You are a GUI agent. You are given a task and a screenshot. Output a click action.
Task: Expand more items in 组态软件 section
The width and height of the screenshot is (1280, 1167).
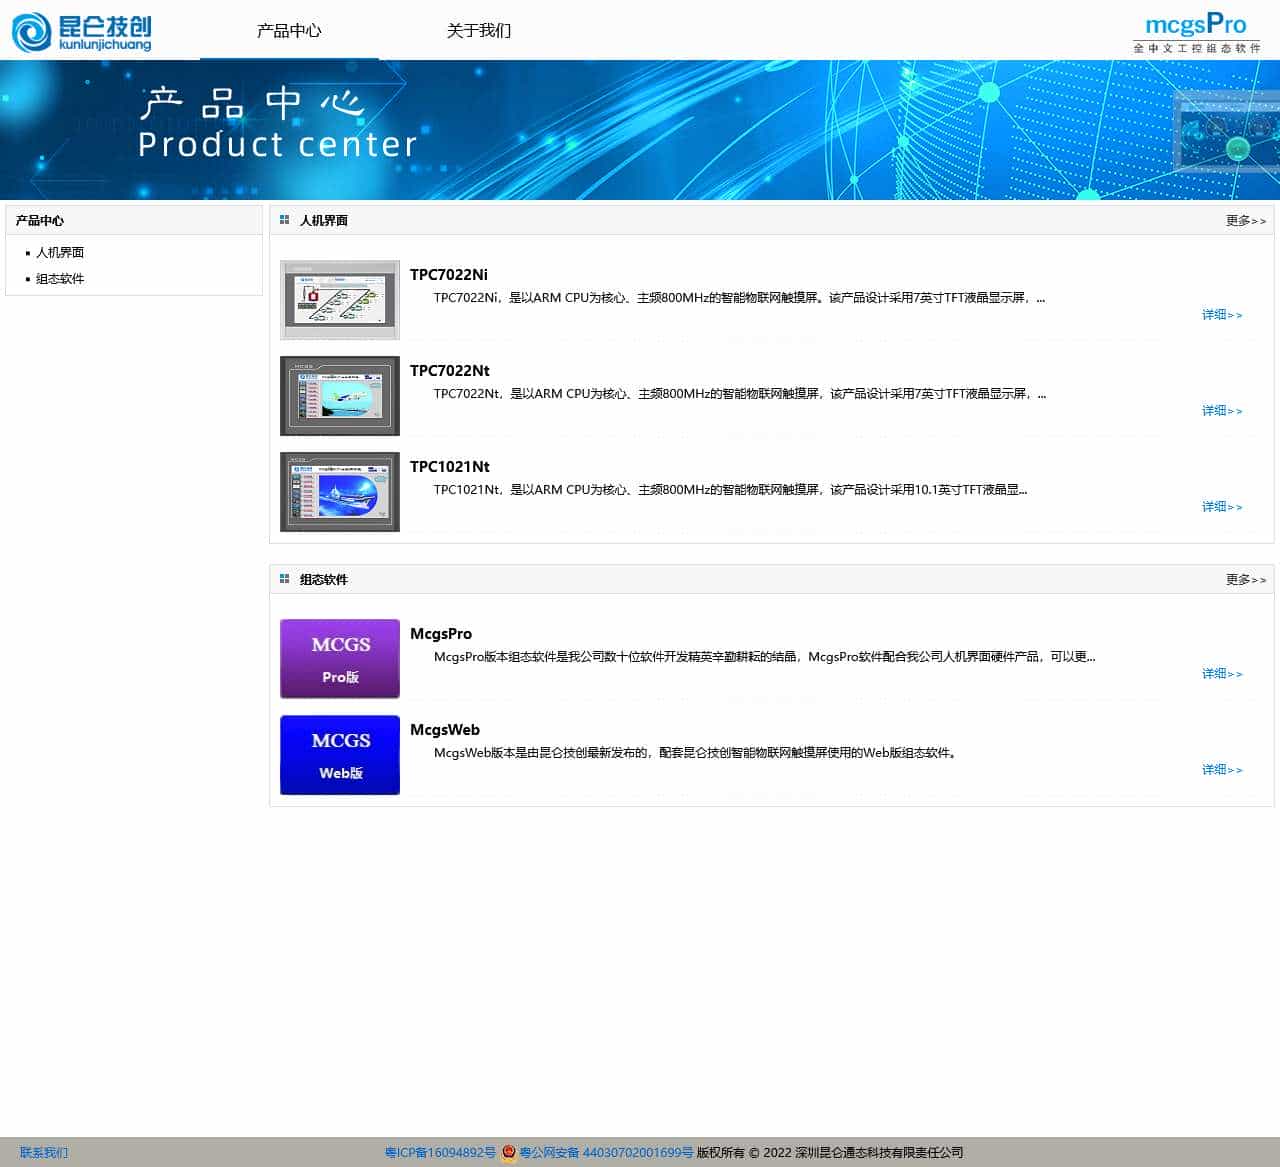point(1245,580)
